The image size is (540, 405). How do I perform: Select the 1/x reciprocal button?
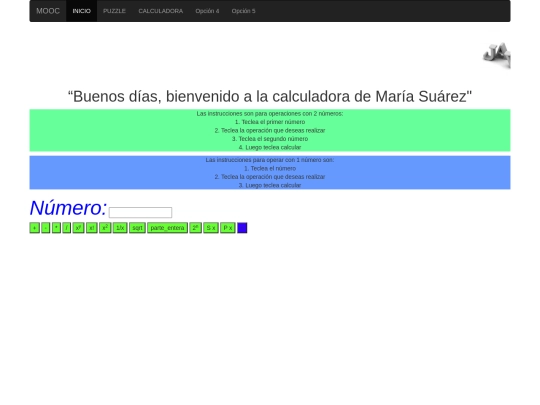click(x=120, y=228)
